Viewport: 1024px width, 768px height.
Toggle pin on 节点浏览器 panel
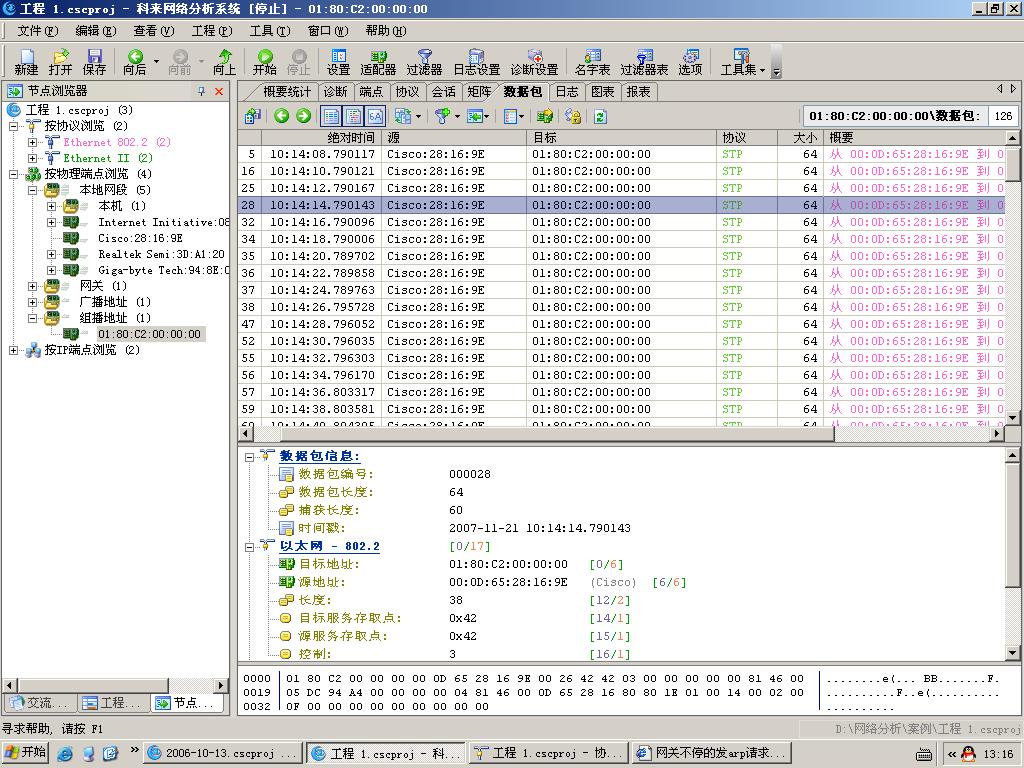click(x=201, y=91)
